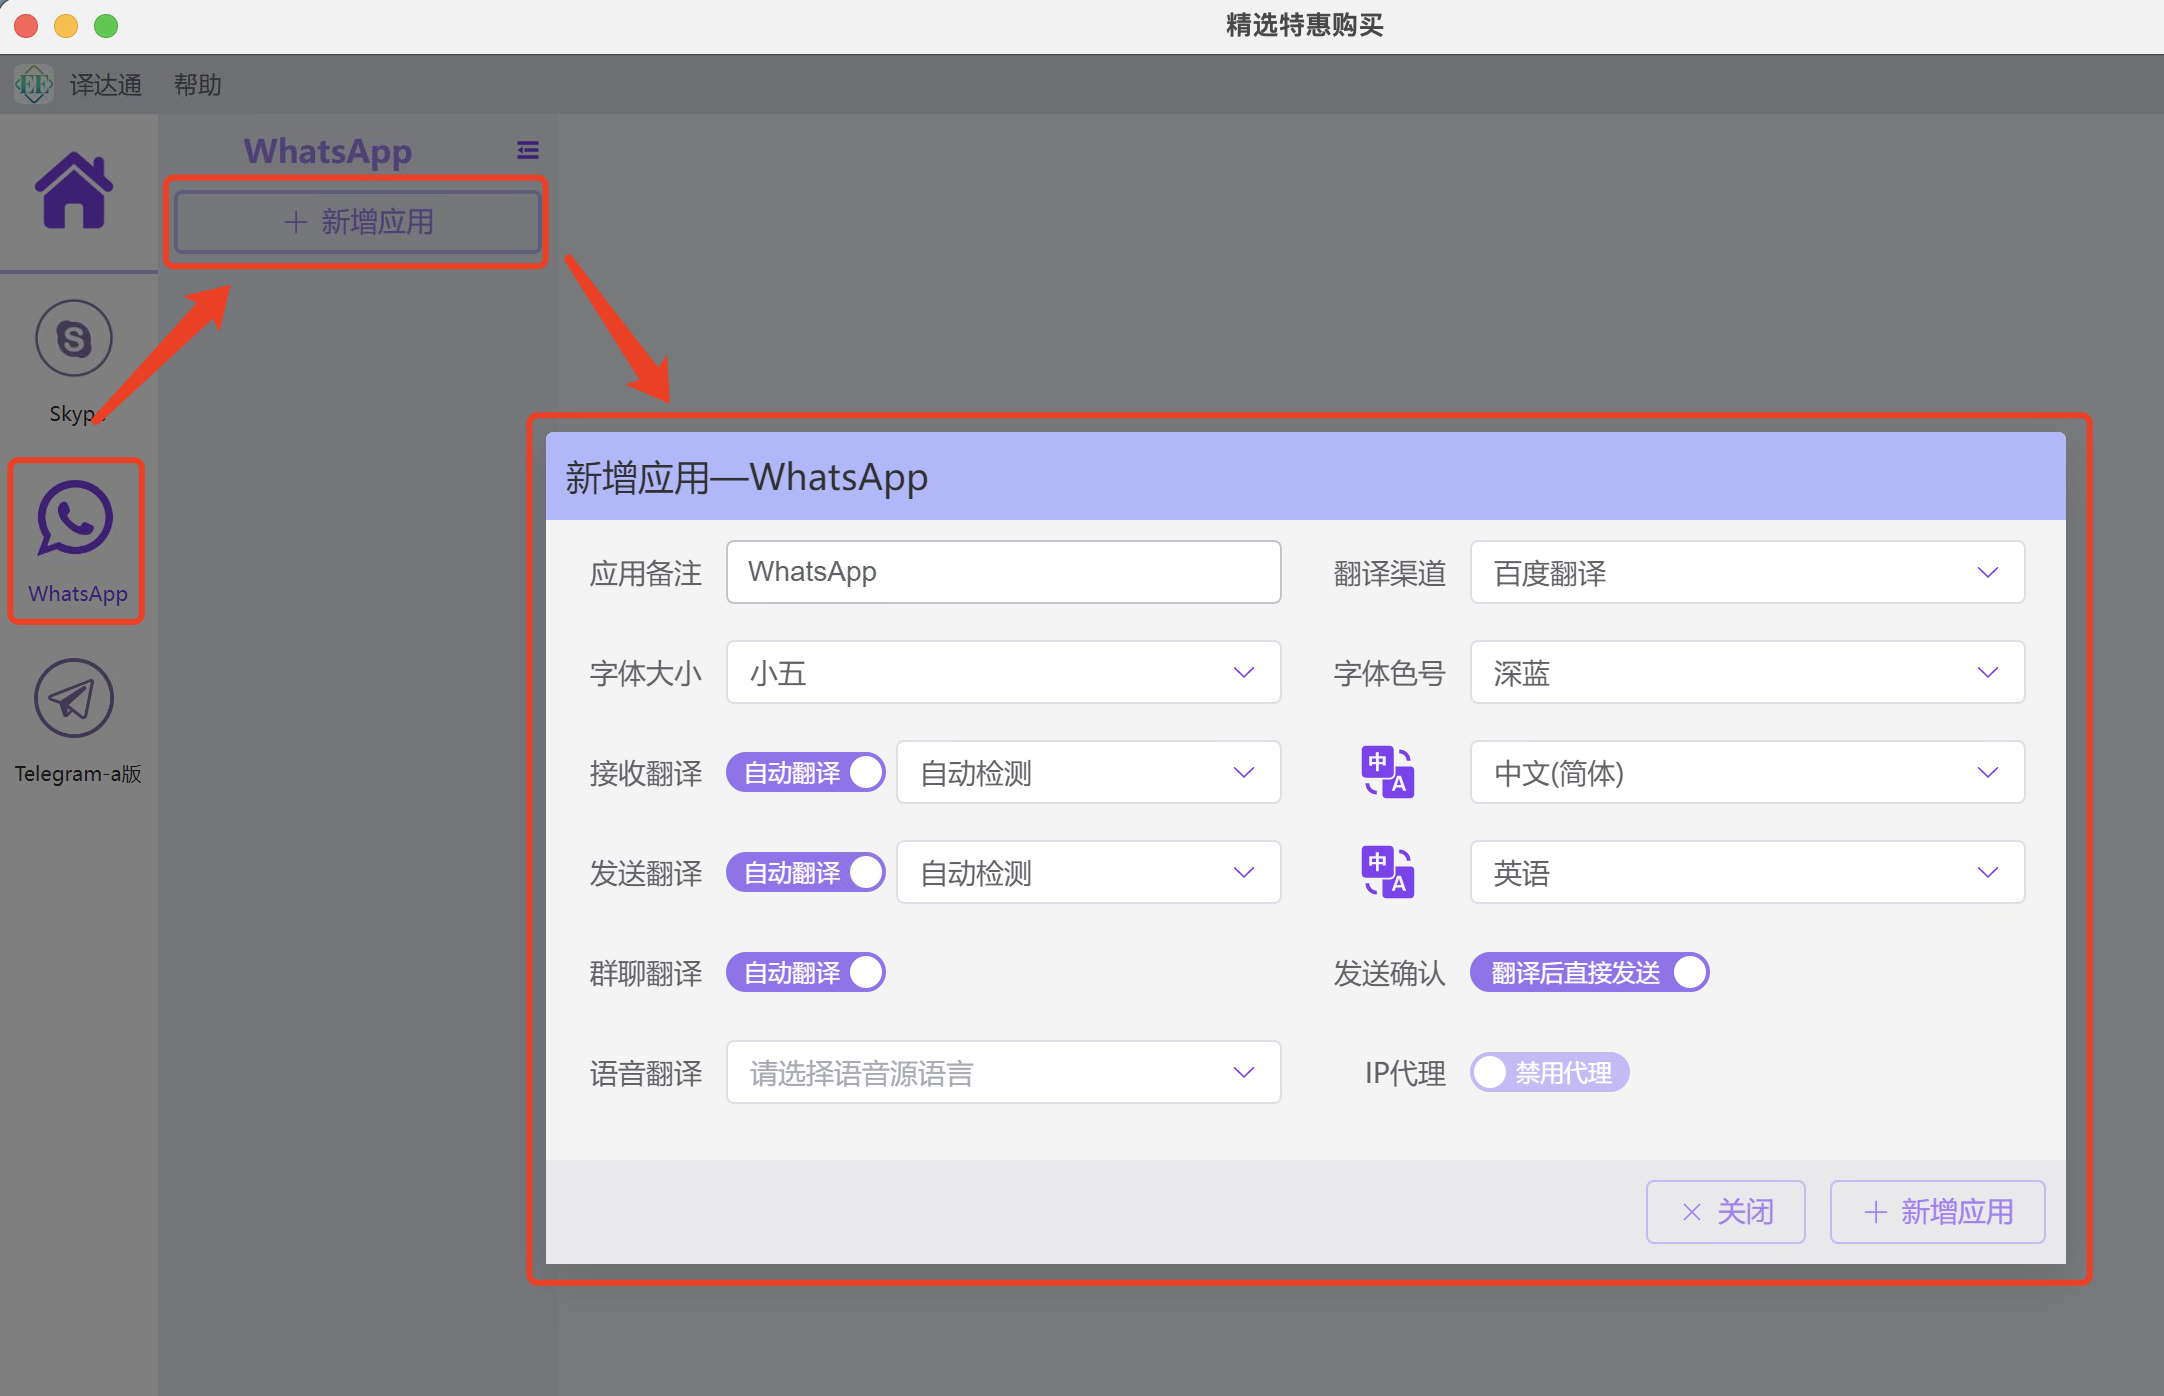The width and height of the screenshot is (2164, 1396).
Task: Click the 接收翻译 language swap icon
Action: [1387, 772]
